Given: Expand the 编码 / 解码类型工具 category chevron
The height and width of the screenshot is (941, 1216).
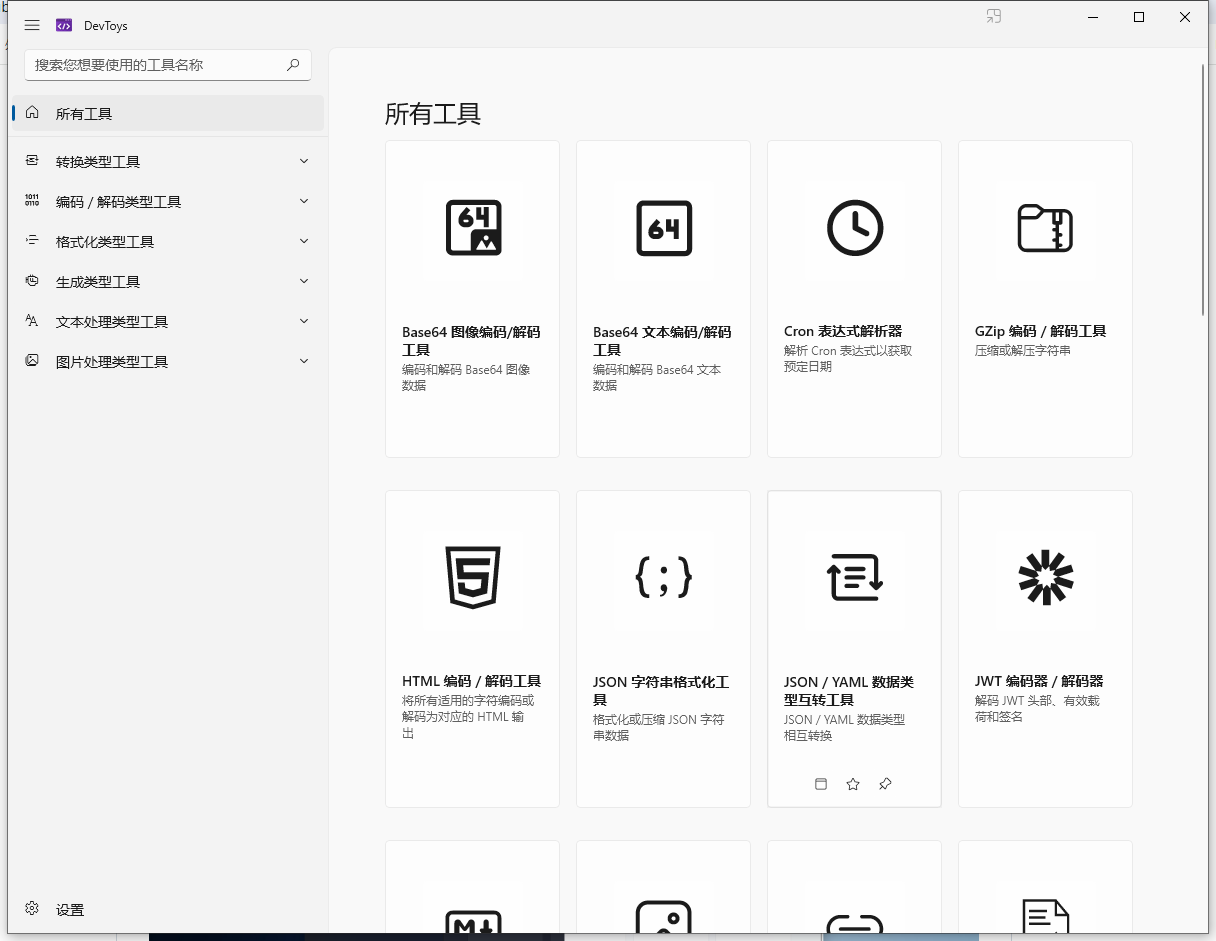Looking at the screenshot, I should click(x=304, y=201).
